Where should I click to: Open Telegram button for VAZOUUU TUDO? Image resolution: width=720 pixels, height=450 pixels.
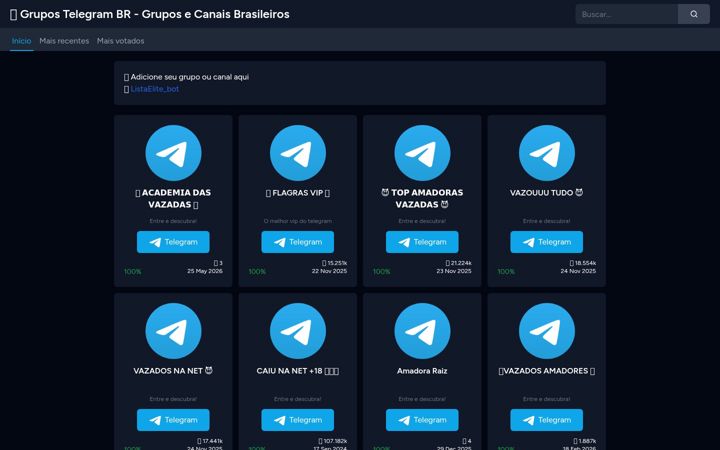pyautogui.click(x=546, y=242)
